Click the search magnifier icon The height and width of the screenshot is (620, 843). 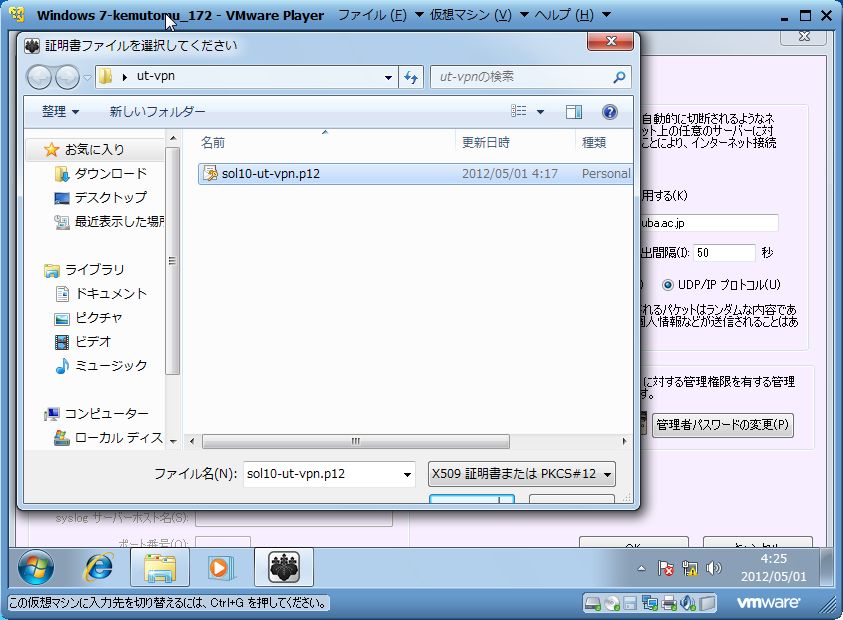click(x=619, y=77)
